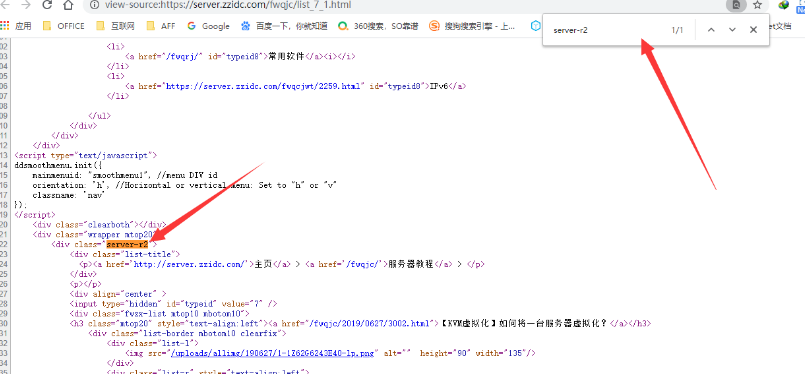
Task: Open the 互联网 bookmark folder
Action: coord(115,26)
